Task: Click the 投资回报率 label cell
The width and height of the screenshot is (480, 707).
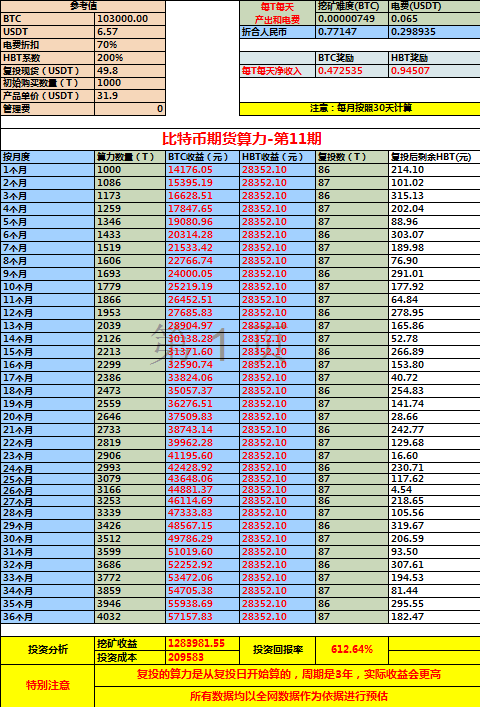Action: pyautogui.click(x=277, y=650)
